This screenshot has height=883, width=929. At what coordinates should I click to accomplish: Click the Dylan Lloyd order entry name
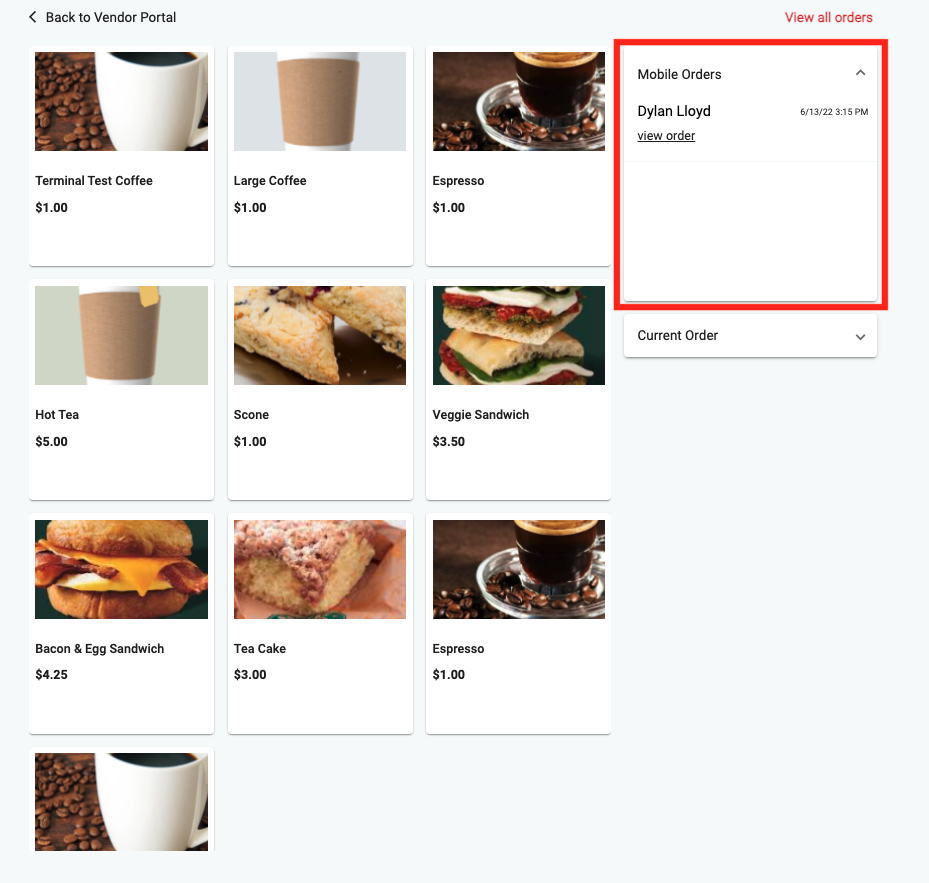pos(674,111)
